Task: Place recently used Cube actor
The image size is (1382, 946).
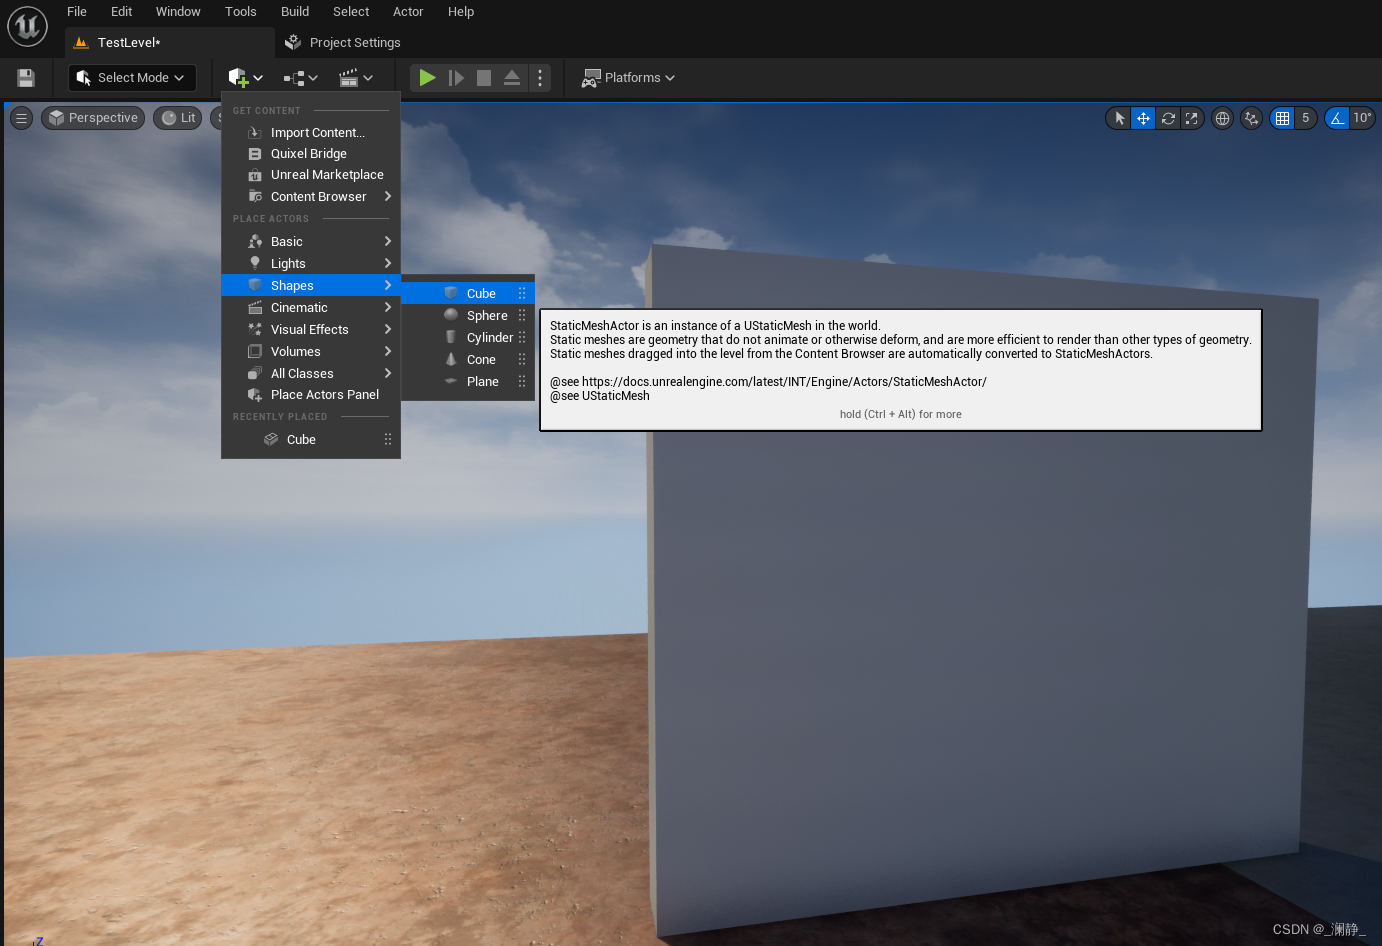Action: (x=311, y=440)
